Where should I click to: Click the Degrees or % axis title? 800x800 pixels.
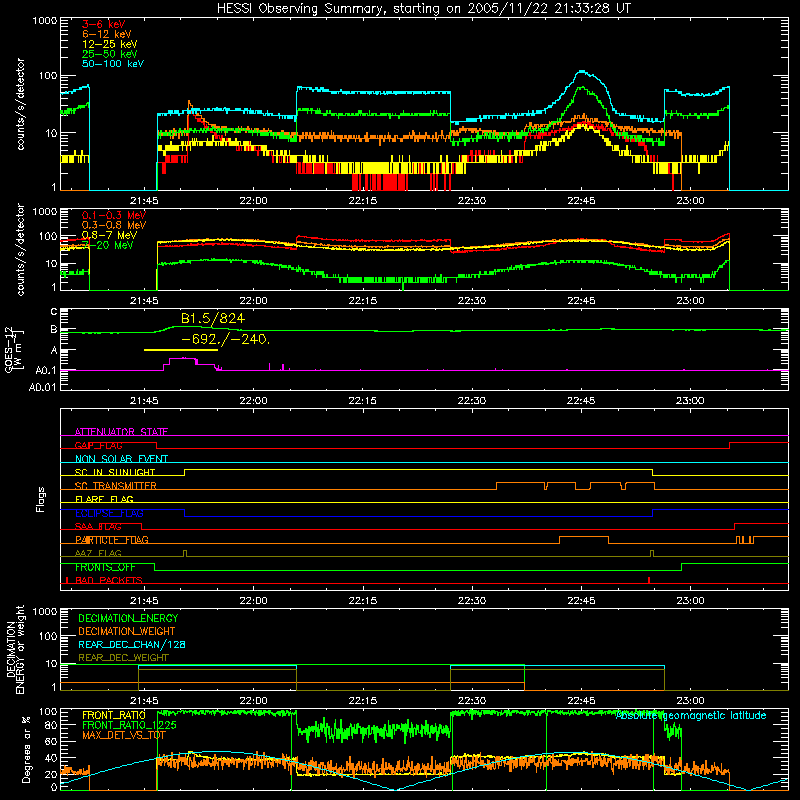click(27, 750)
